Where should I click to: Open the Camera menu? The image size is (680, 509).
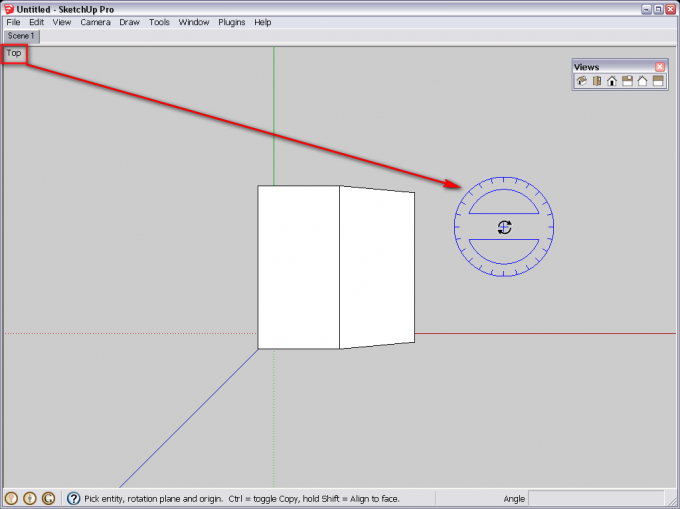(95, 22)
